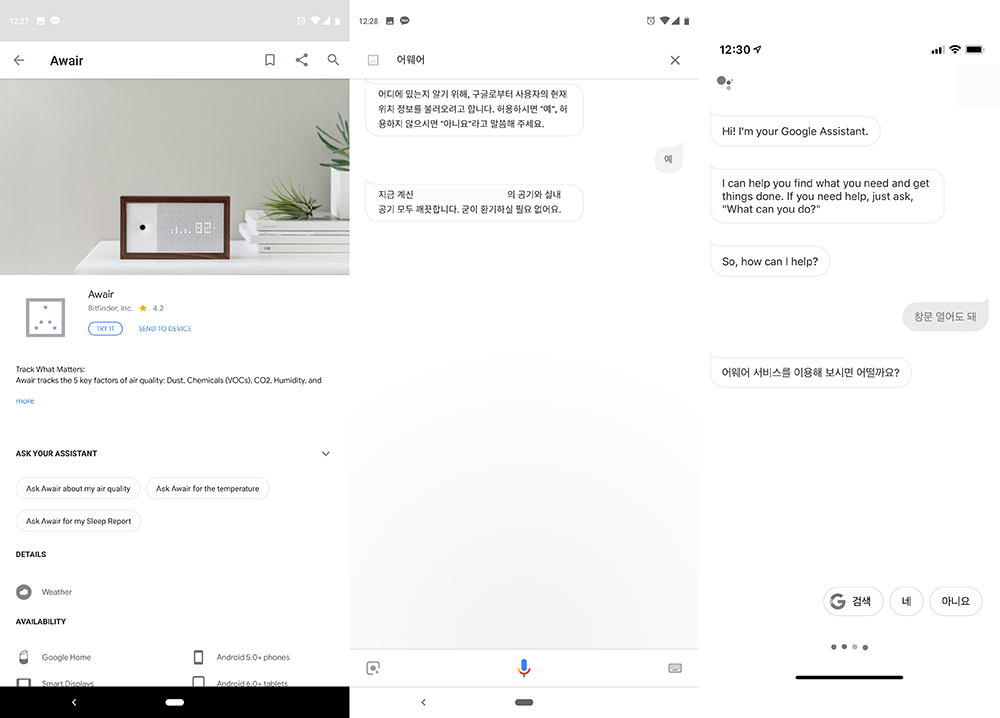Tap alarm status icon in the 12:28 status bar
Screen dimensions: 1000x718
pyautogui.click(x=651, y=21)
